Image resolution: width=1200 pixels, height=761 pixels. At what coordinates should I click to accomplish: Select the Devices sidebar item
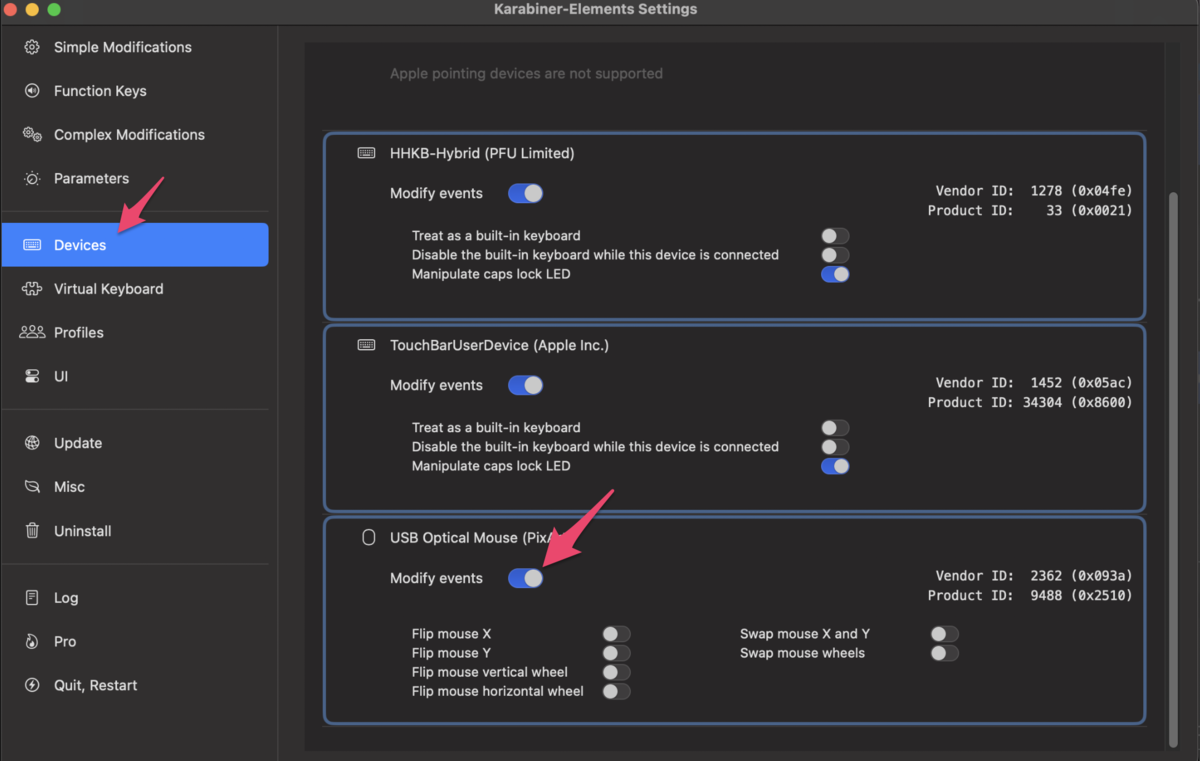click(x=135, y=245)
